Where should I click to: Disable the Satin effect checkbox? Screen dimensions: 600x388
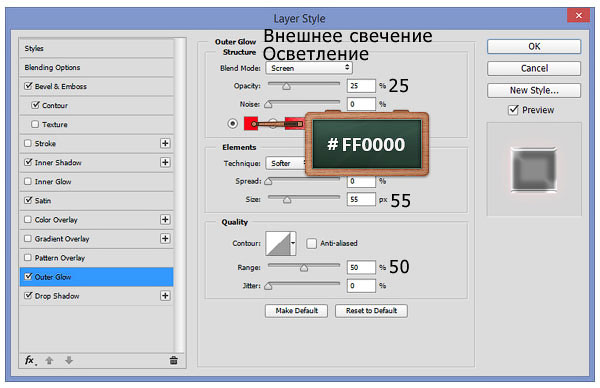click(28, 200)
